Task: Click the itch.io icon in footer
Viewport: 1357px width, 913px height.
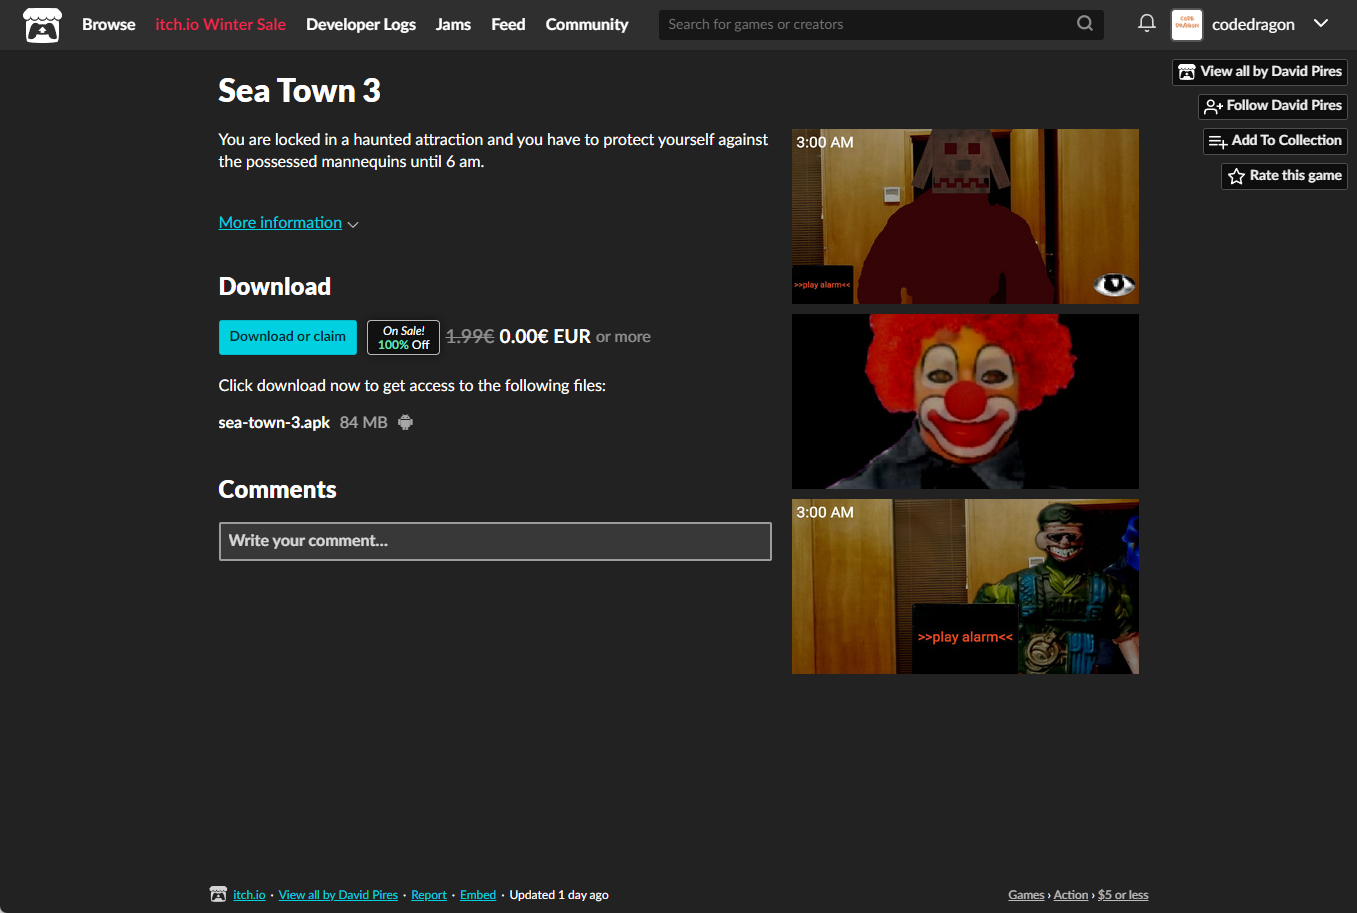Action: click(218, 894)
